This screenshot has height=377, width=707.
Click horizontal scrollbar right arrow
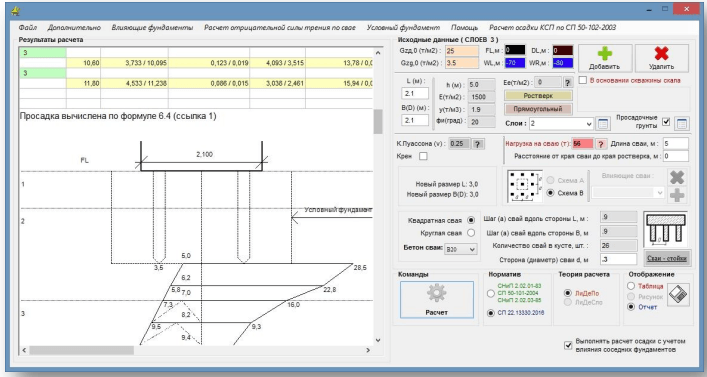pyautogui.click(x=368, y=350)
